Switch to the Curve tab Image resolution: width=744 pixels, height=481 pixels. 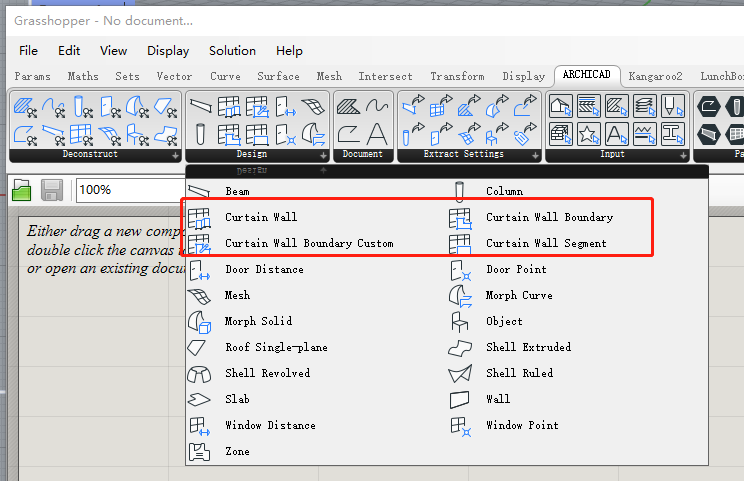225,76
